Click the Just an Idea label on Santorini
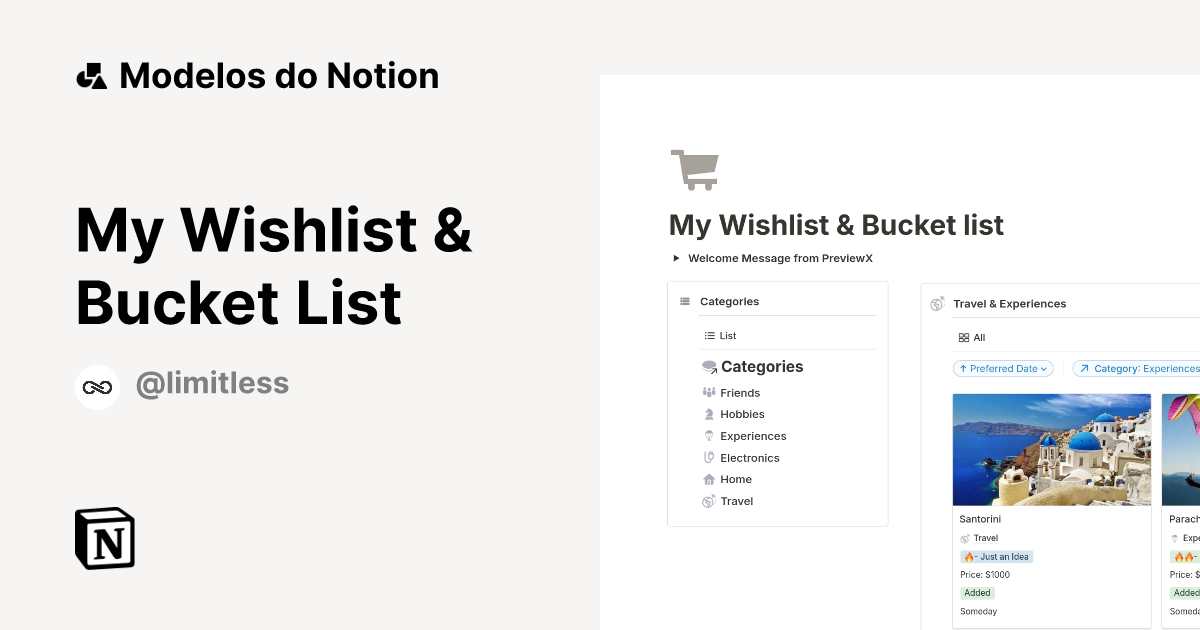The height and width of the screenshot is (630, 1200). [x=997, y=556]
